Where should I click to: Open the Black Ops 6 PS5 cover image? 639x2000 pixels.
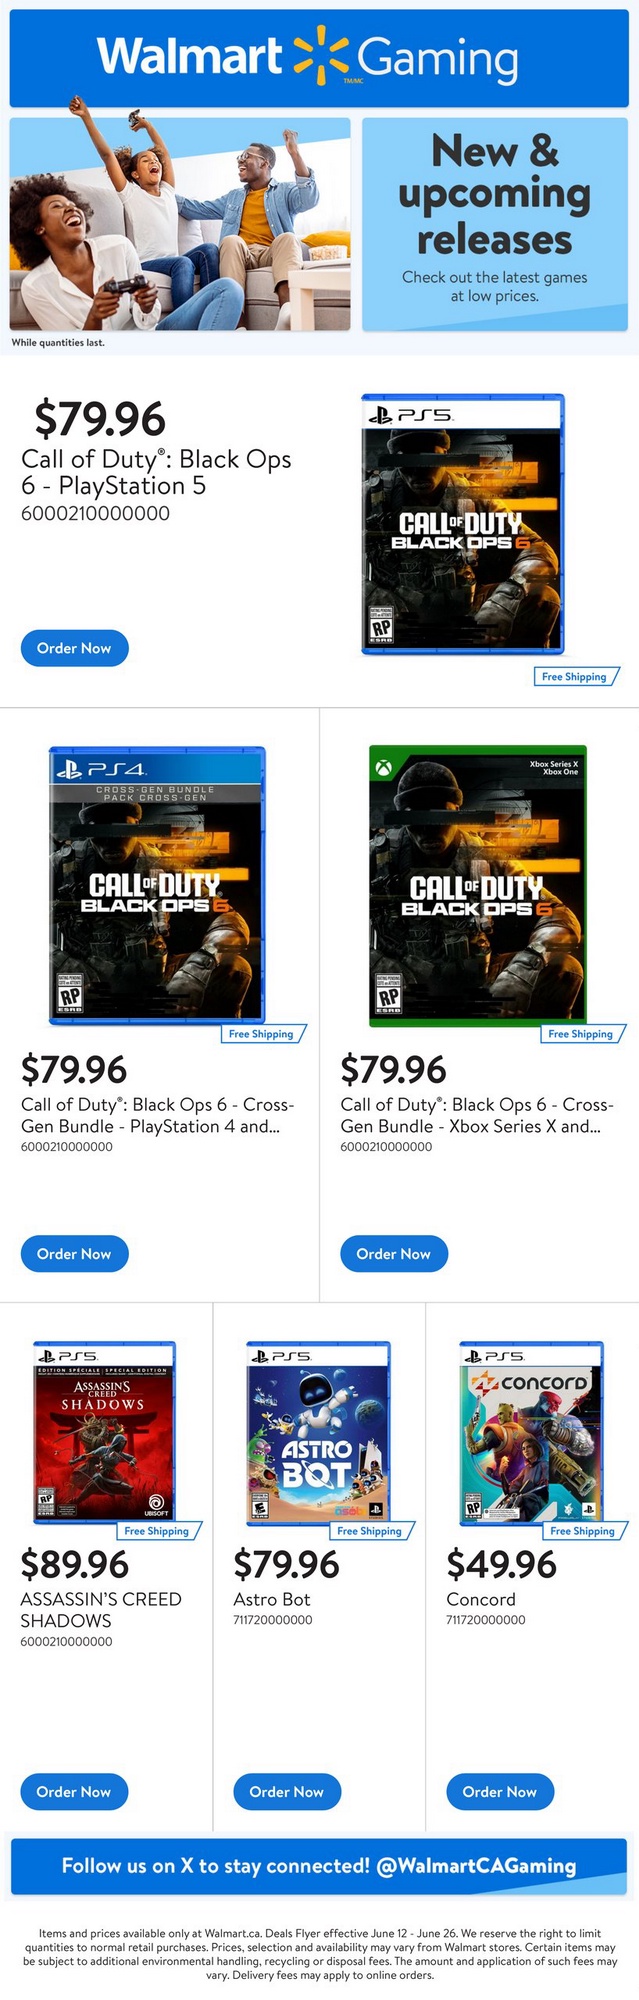tap(462, 524)
